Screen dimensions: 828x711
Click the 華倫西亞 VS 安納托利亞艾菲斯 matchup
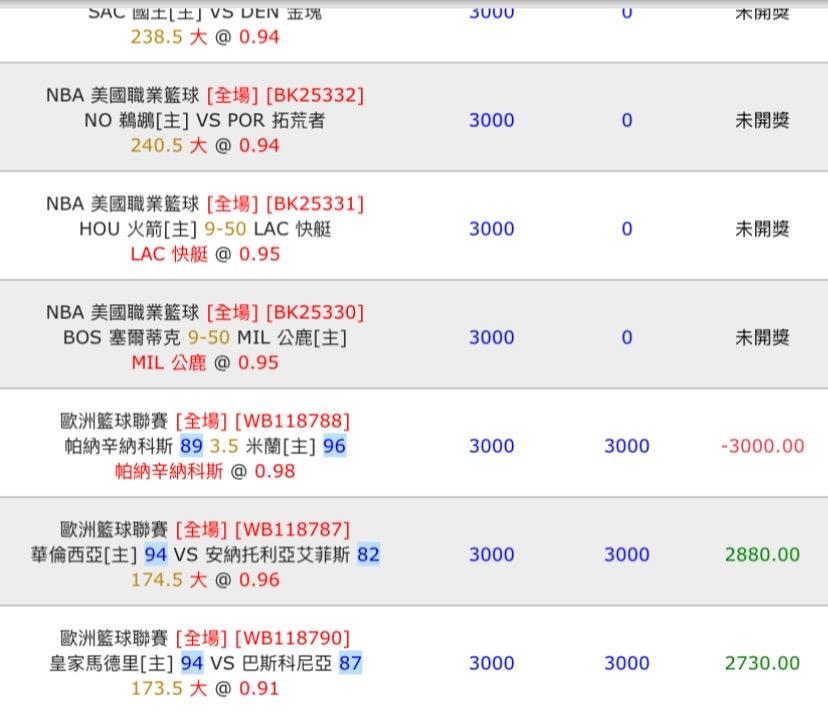pyautogui.click(x=205, y=554)
